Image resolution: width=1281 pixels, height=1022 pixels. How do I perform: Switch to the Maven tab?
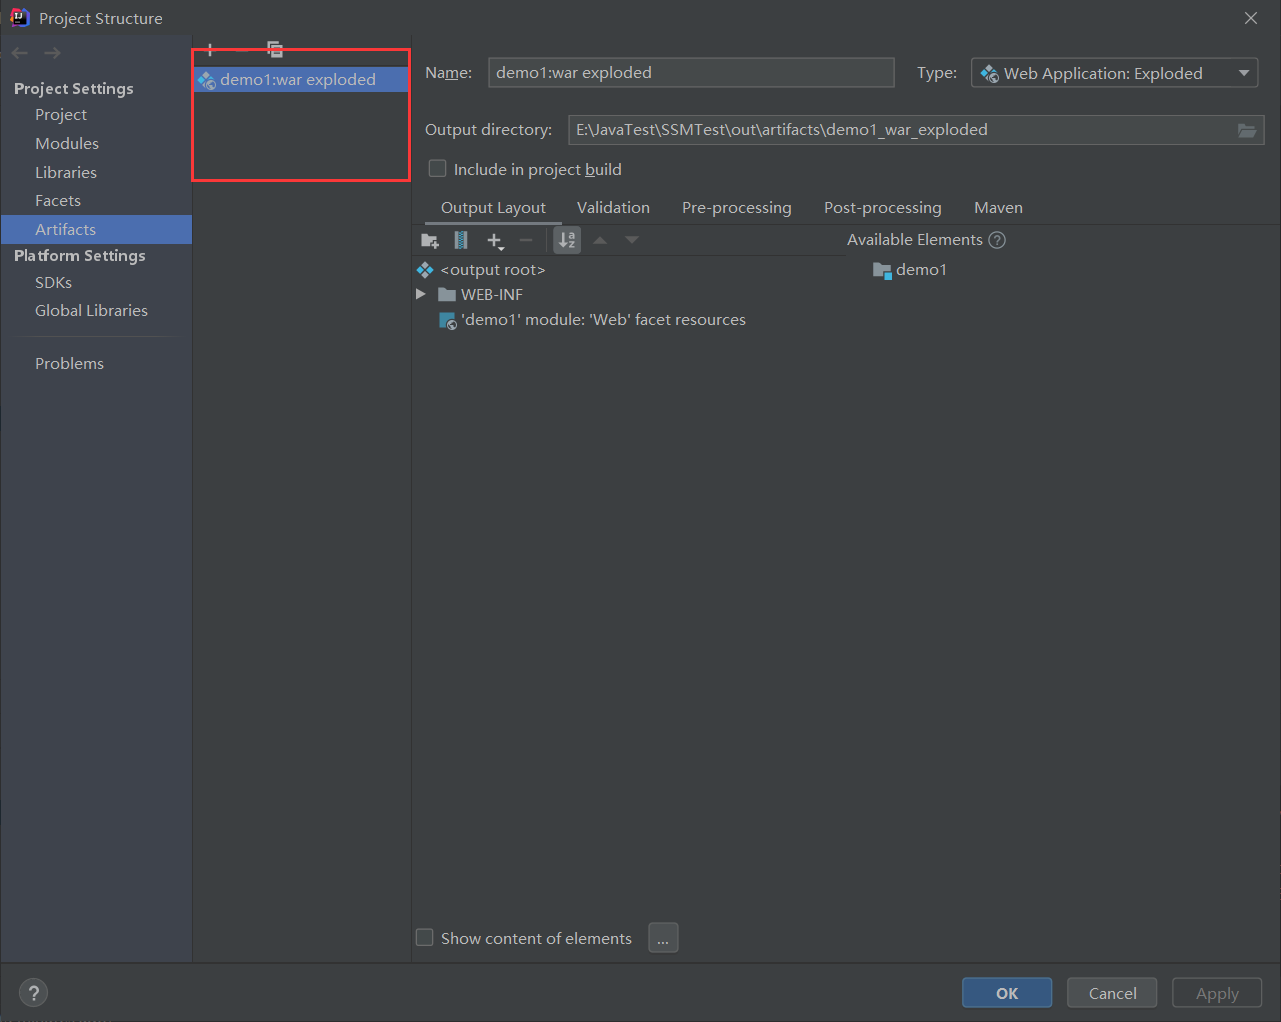[998, 208]
